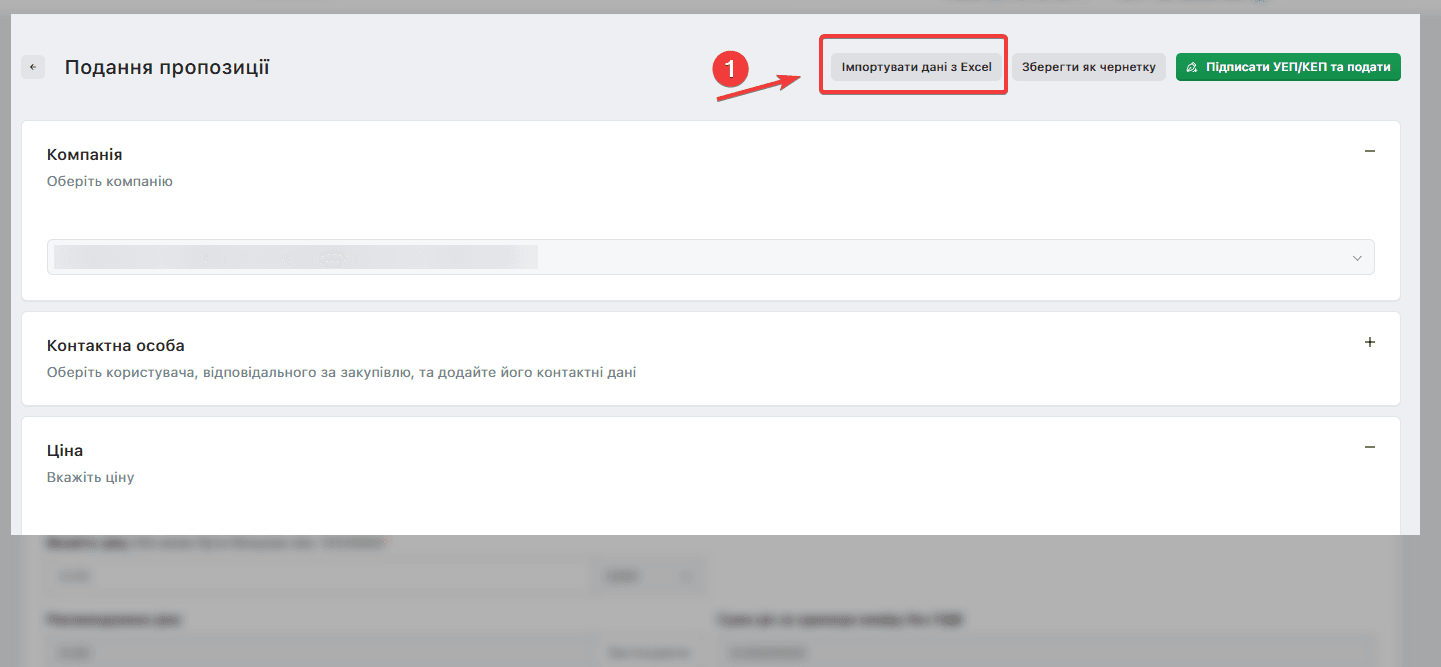This screenshot has width=1441, height=667.
Task: Click the Імпортувати дані з Excel button
Action: coord(916,67)
